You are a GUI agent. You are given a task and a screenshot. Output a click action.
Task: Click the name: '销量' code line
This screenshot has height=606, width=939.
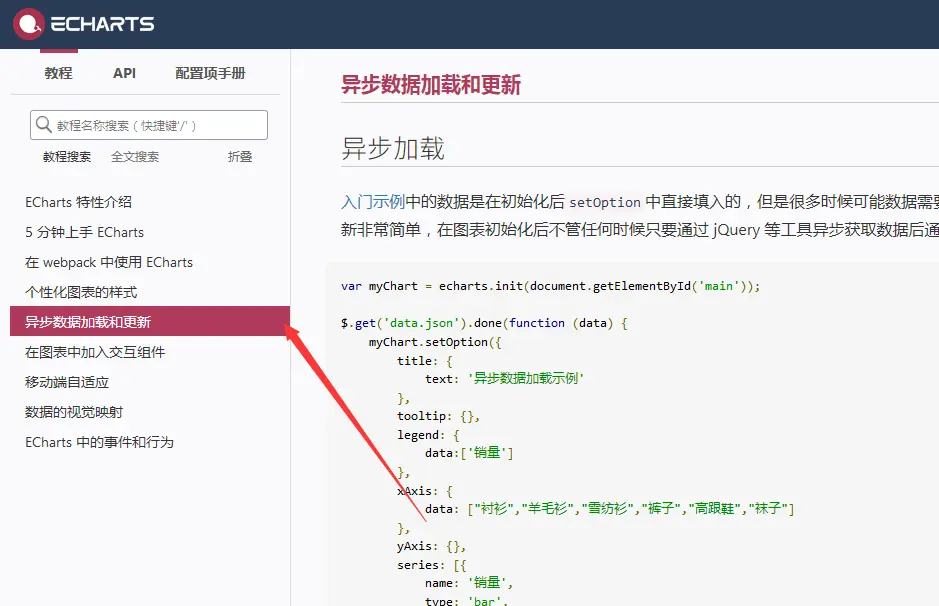pyautogui.click(x=469, y=583)
